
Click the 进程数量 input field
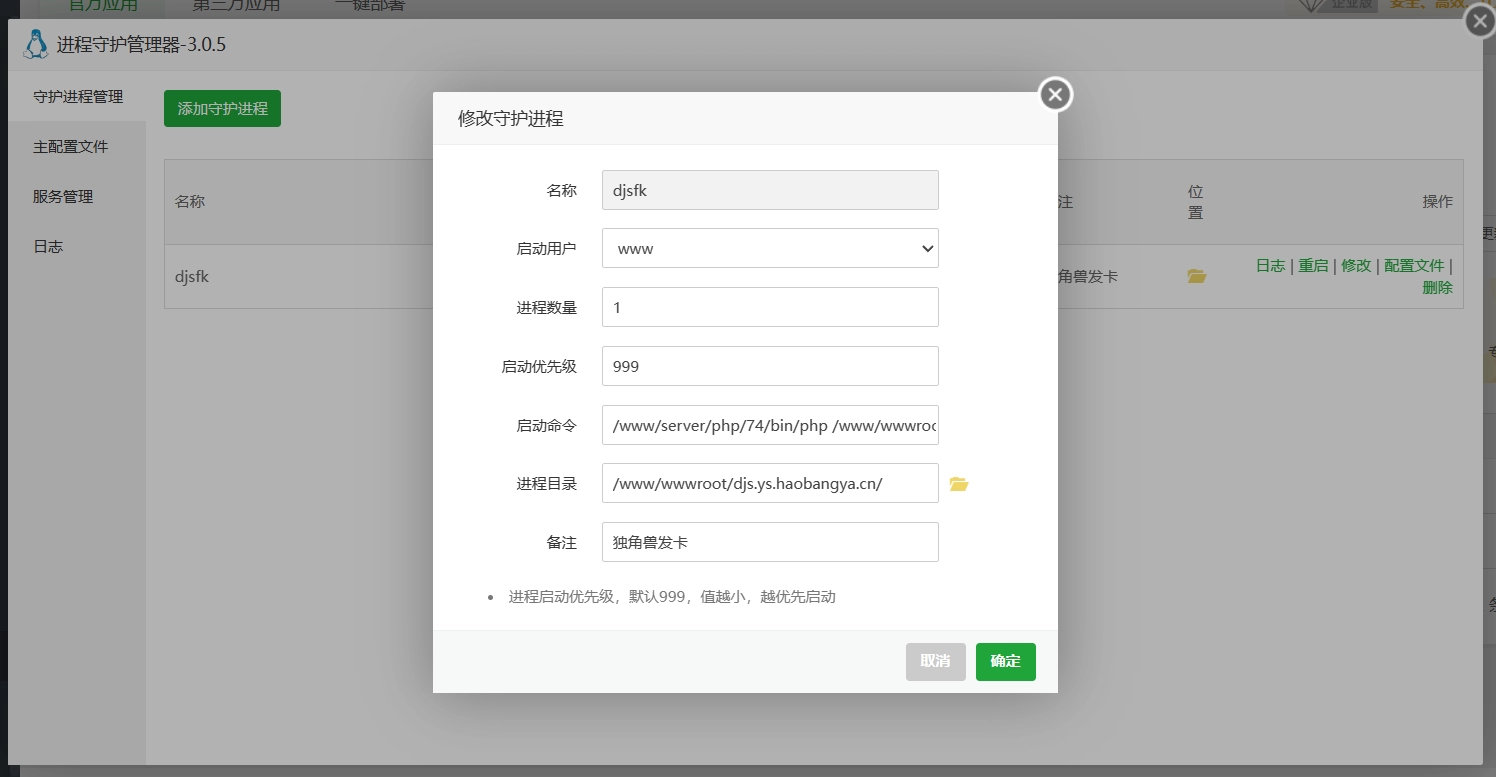click(770, 307)
